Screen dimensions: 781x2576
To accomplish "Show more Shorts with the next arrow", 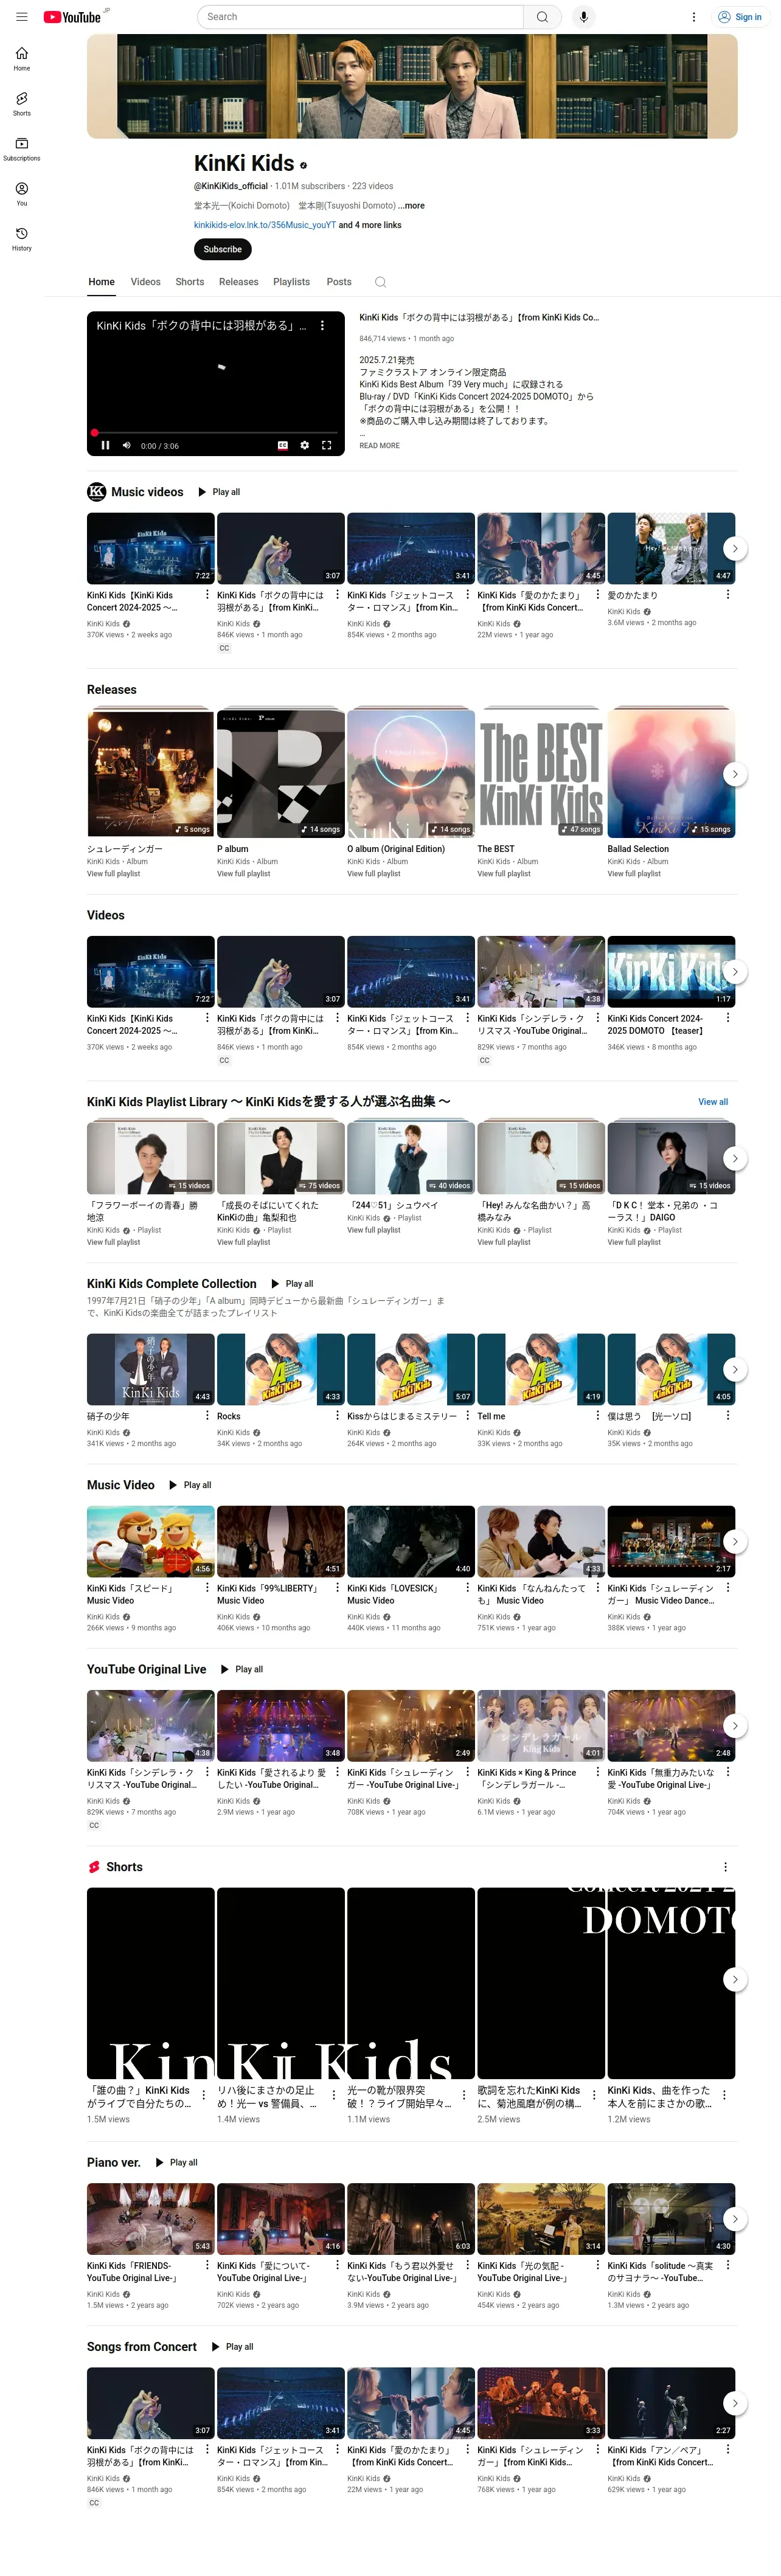I will (735, 1979).
